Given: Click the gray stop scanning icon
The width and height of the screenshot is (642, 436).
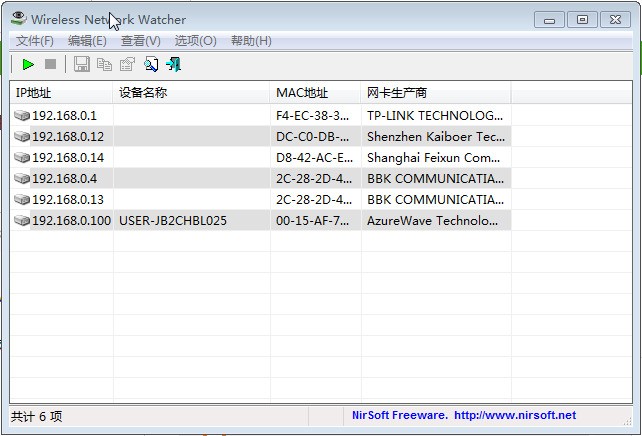Looking at the screenshot, I should click(50, 64).
